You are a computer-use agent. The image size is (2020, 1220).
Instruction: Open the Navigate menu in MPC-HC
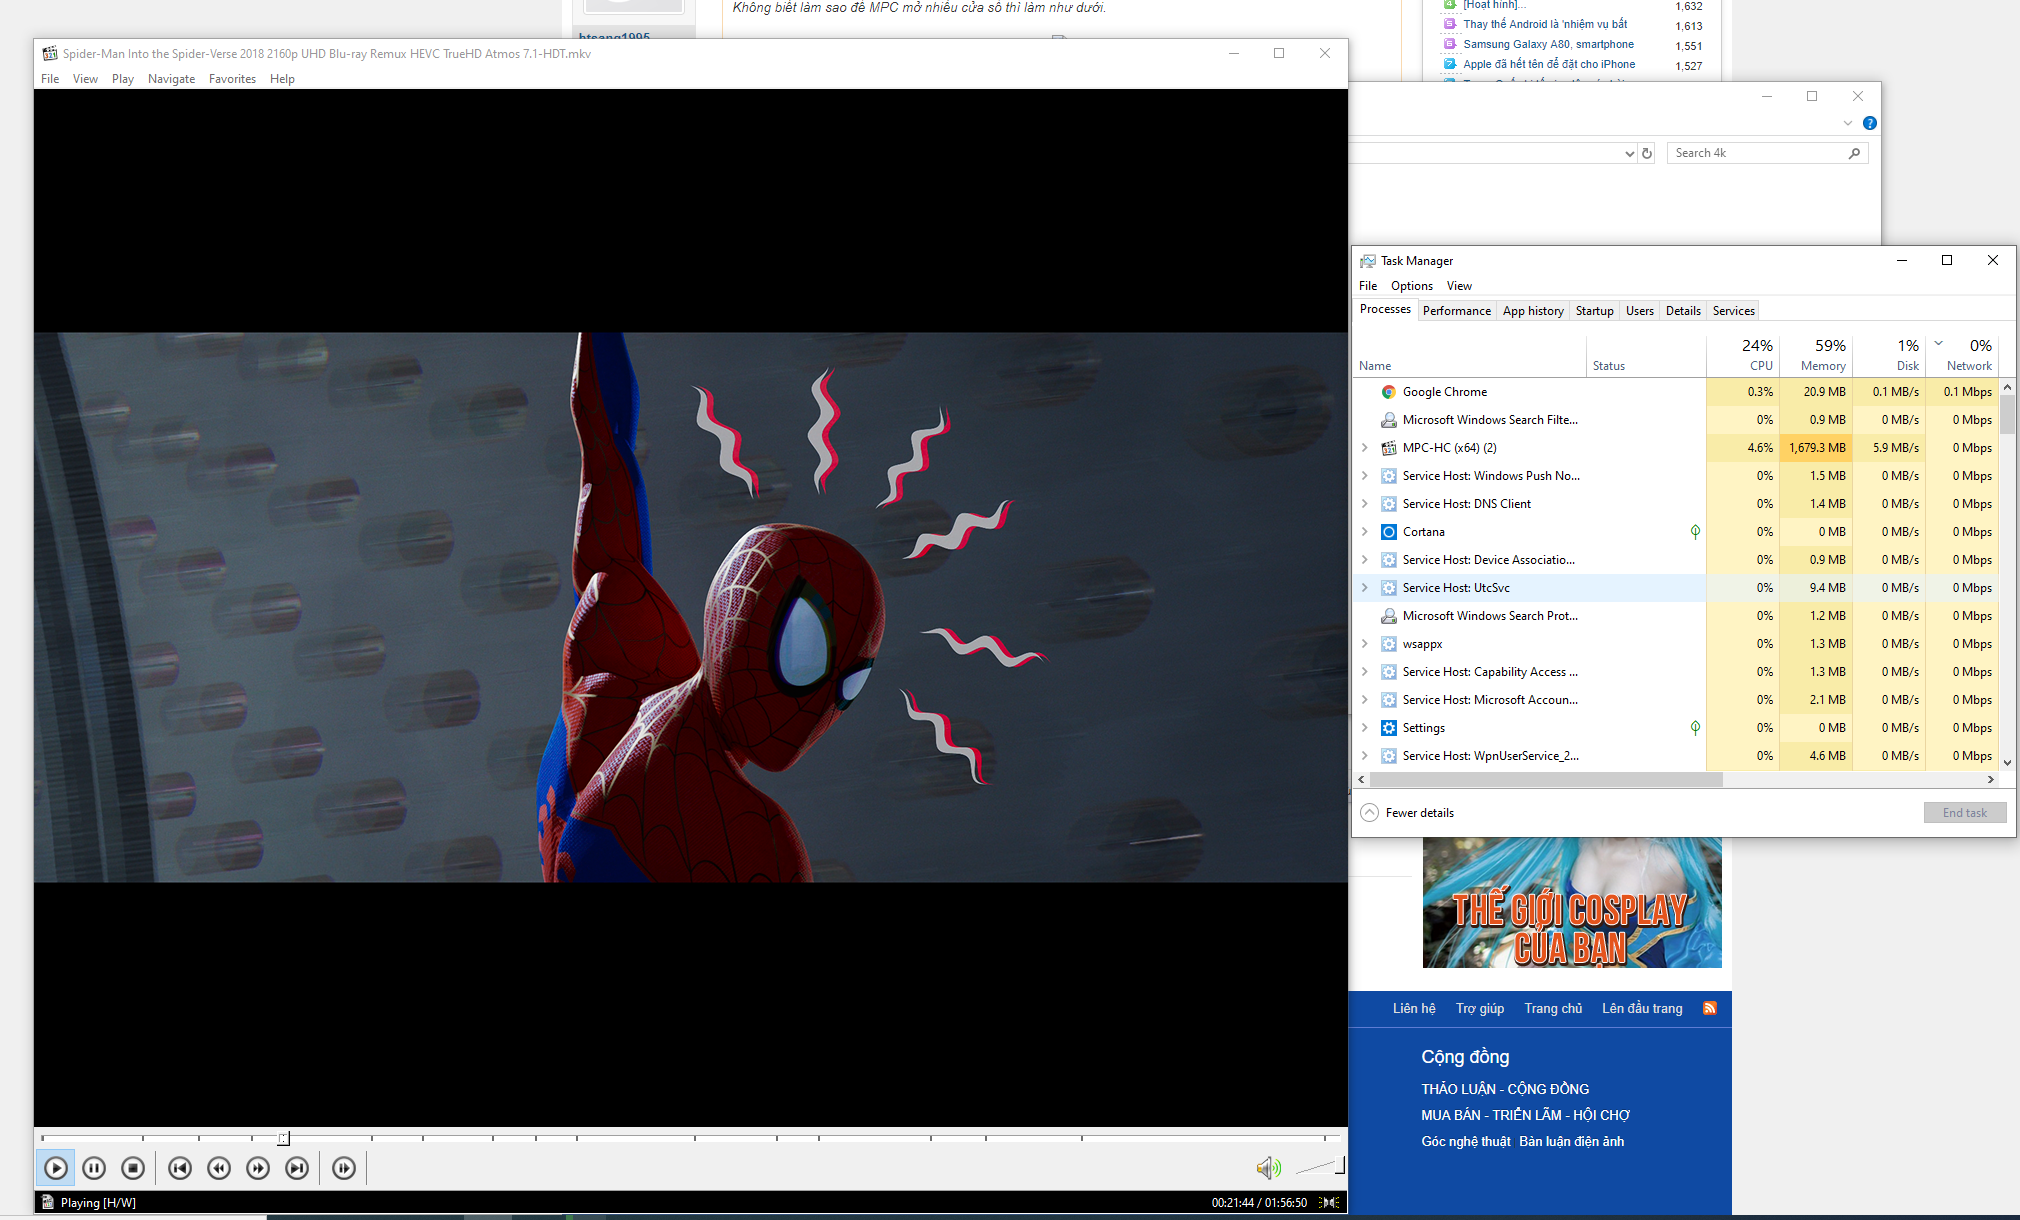[x=171, y=79]
